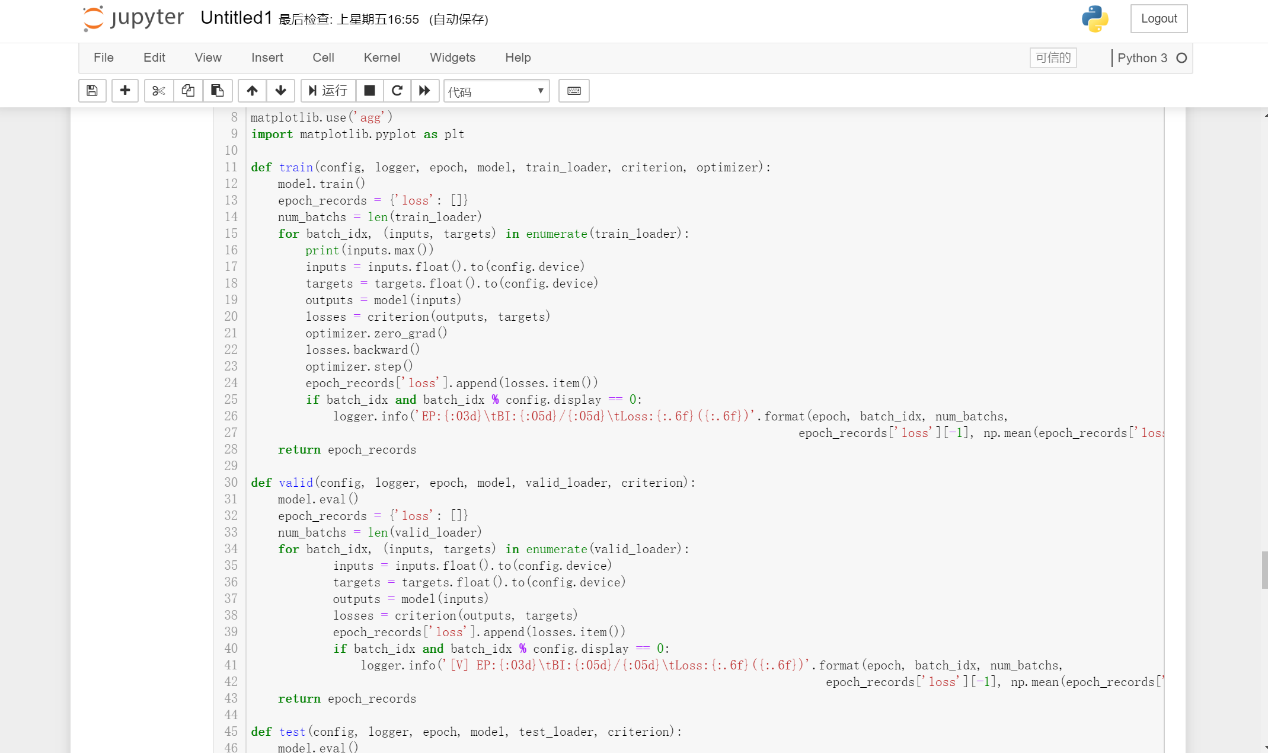Open the Help menu
The height and width of the screenshot is (753, 1268).
click(x=518, y=58)
